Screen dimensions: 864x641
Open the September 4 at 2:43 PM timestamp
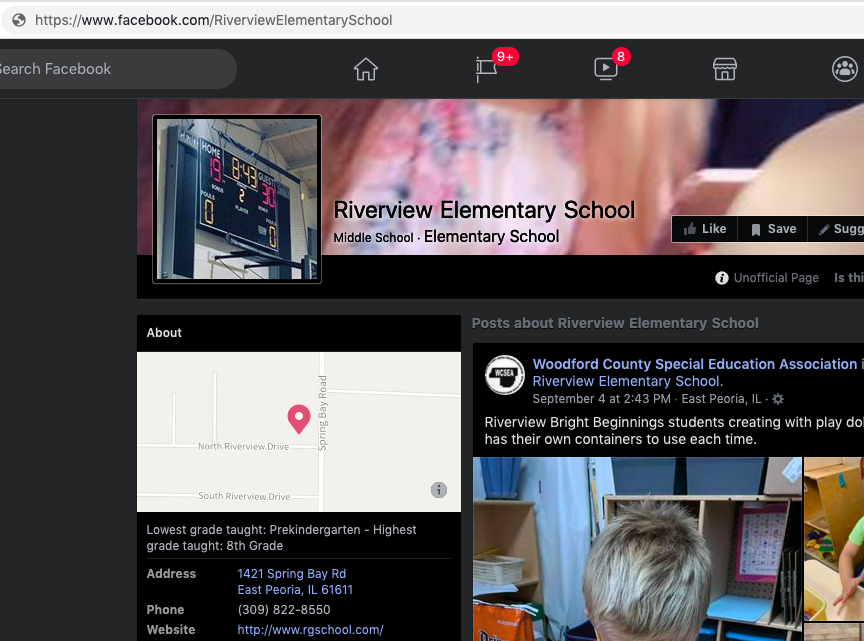(x=601, y=398)
